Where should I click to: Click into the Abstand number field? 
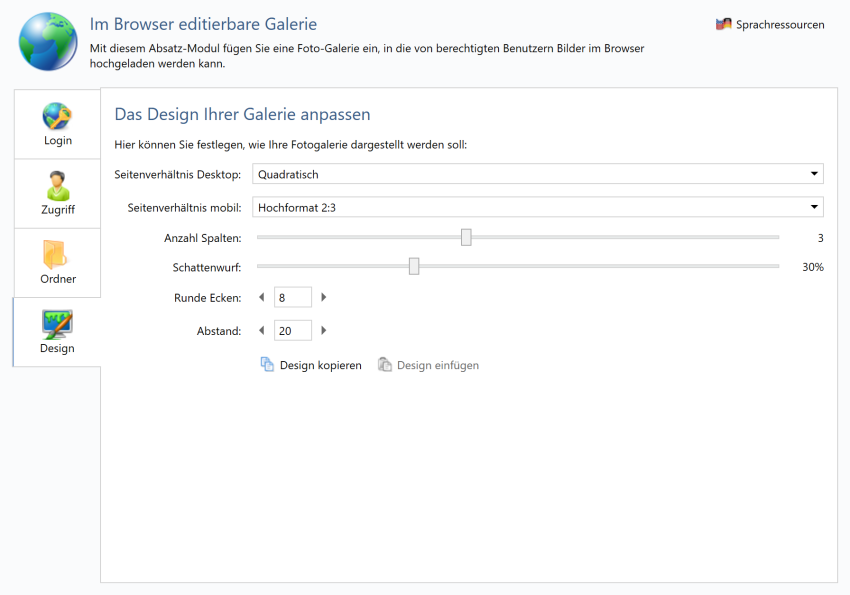click(292, 331)
